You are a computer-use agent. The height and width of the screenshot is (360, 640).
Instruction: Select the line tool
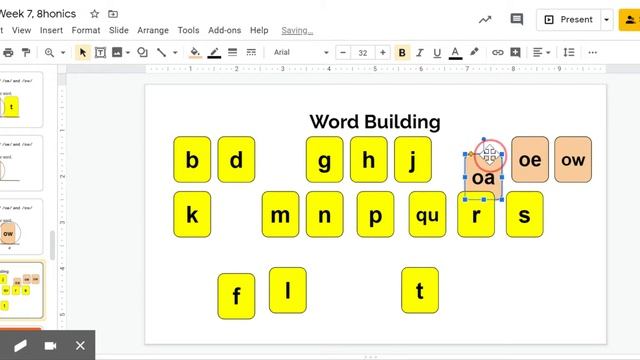(x=162, y=53)
